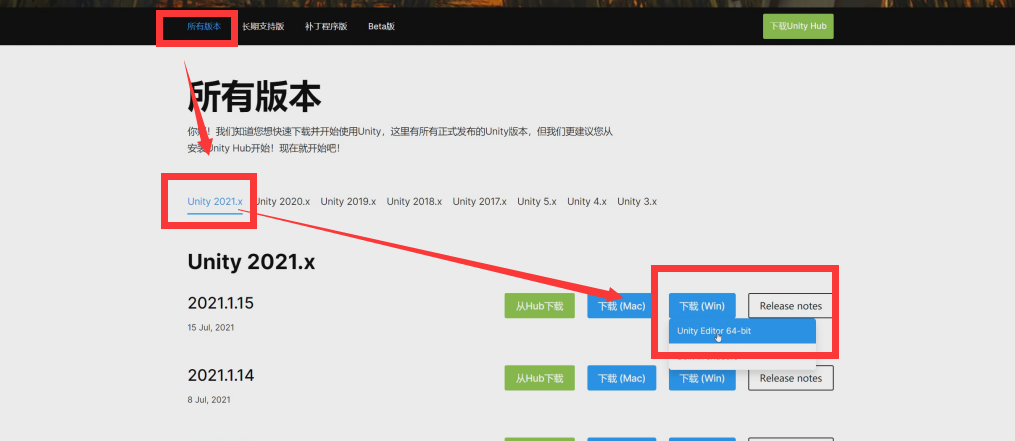This screenshot has height=441, width=1015.
Task: Open Release notes for 2021.1.14
Action: click(x=790, y=378)
